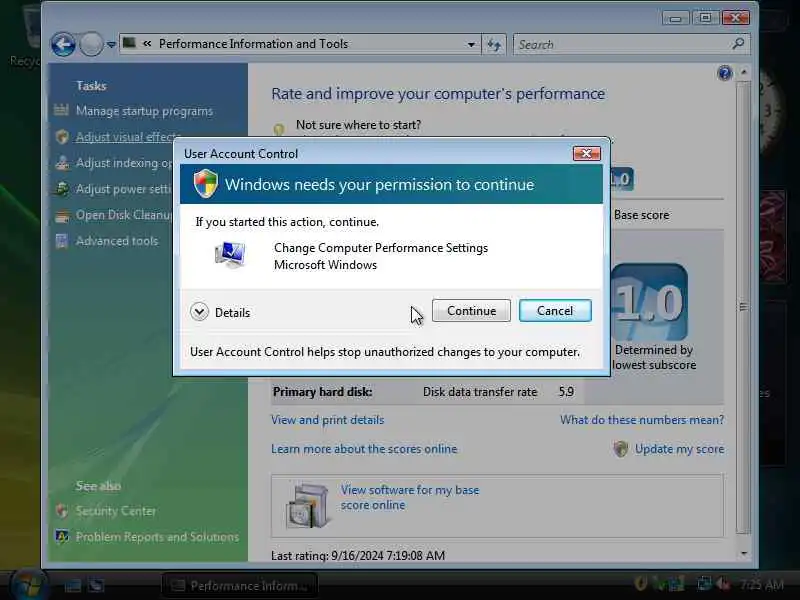Open help with the blue question mark

[x=724, y=73]
